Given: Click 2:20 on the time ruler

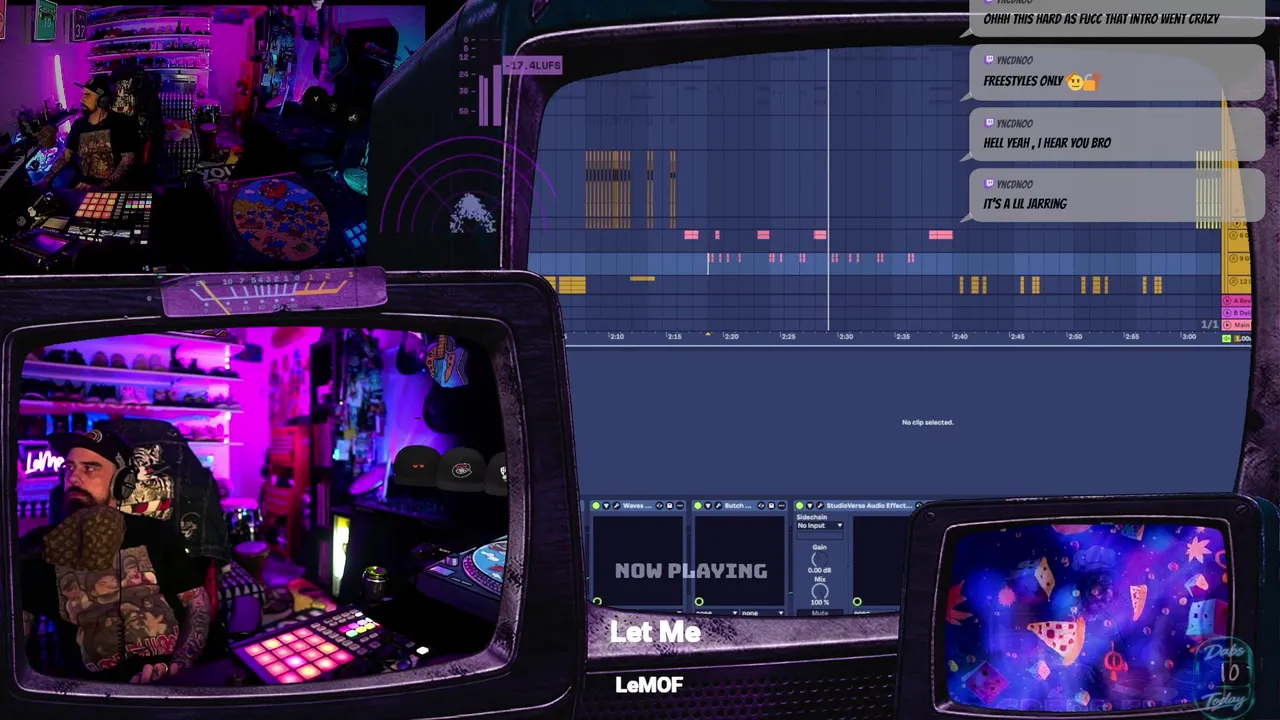Looking at the screenshot, I should [x=731, y=337].
